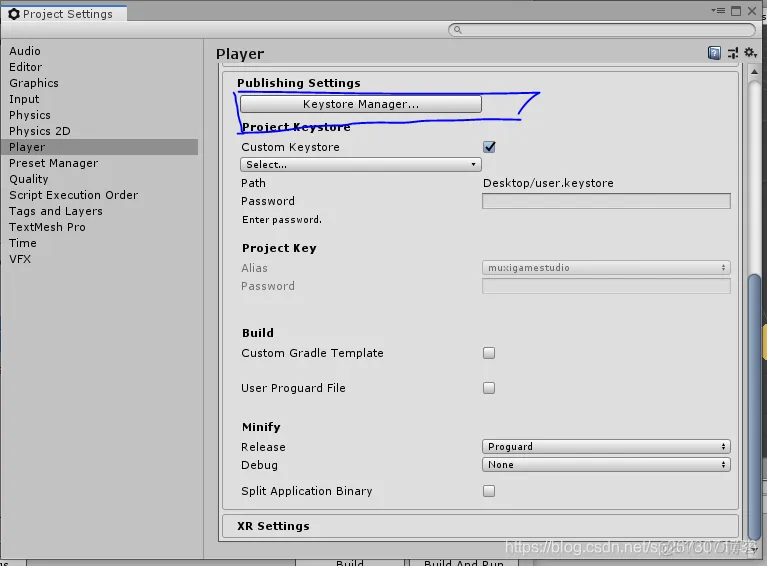Enable Split Application Binary checkbox

click(x=489, y=491)
